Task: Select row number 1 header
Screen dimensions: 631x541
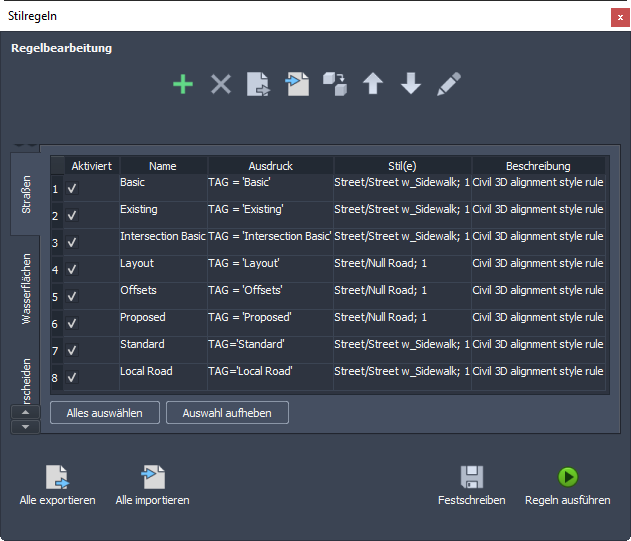Action: (57, 188)
